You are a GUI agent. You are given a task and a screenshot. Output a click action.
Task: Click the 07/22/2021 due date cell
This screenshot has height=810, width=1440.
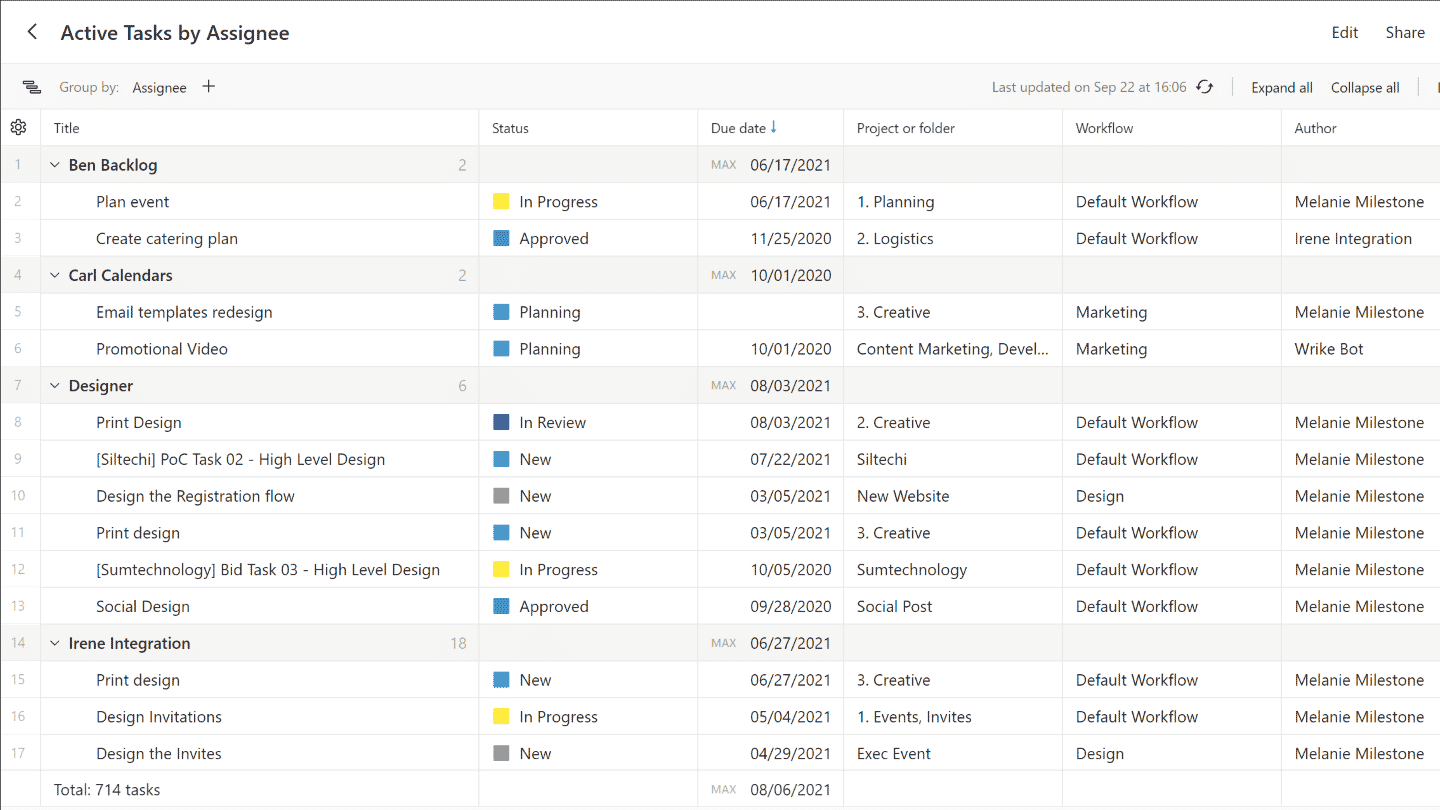(771, 460)
